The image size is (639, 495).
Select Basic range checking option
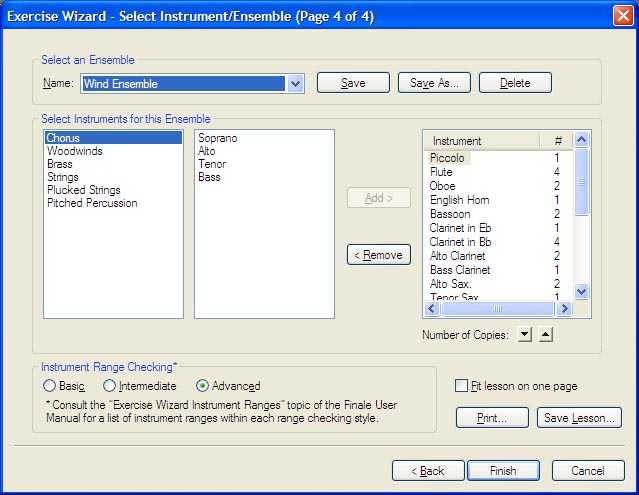pyautogui.click(x=49, y=386)
